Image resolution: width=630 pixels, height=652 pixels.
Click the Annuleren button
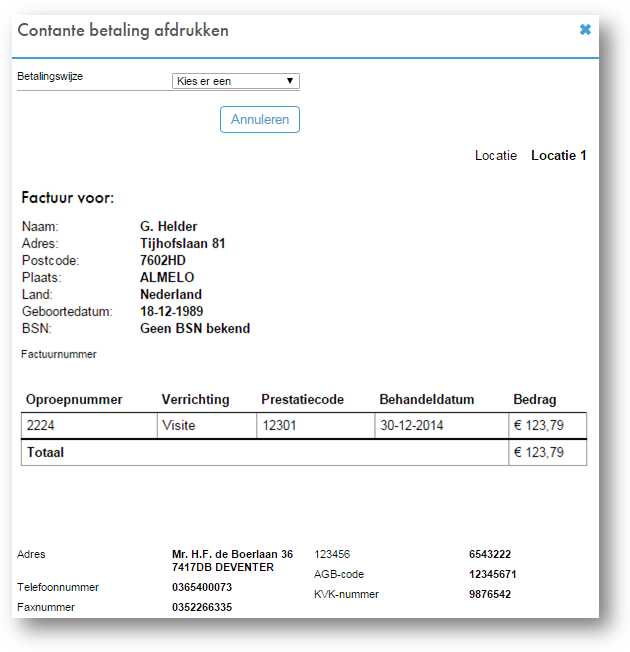point(259,120)
